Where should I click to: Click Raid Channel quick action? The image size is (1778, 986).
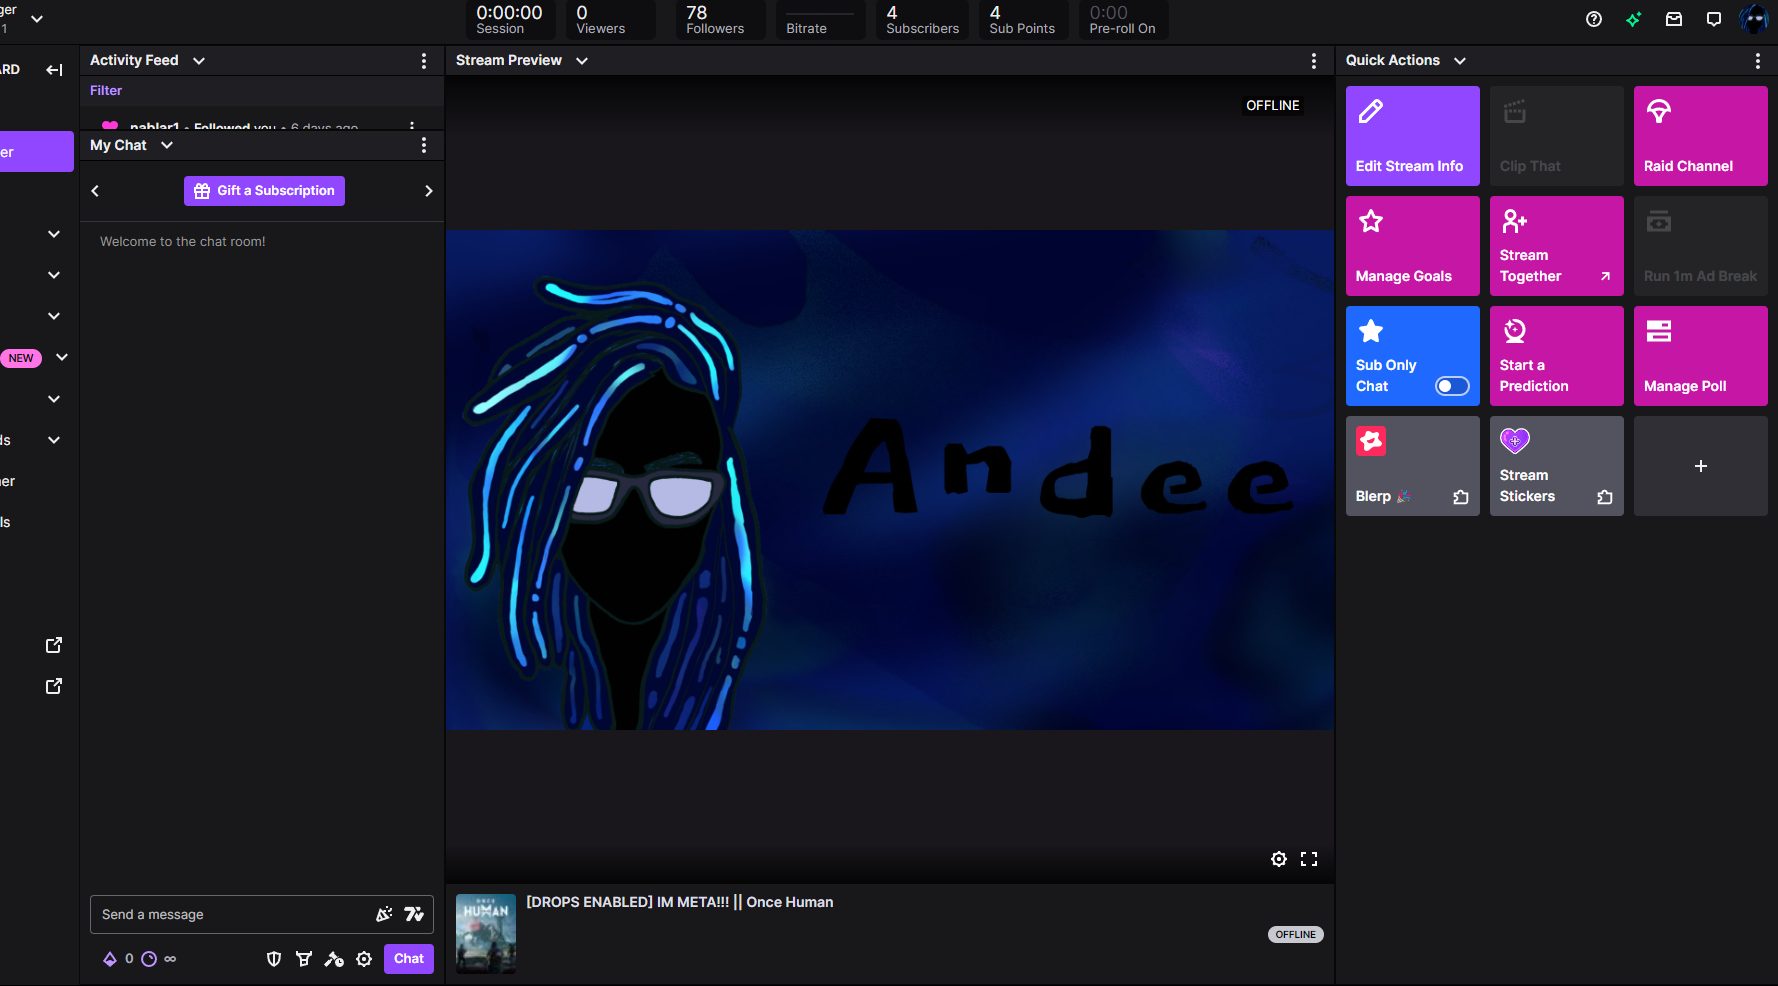click(1701, 136)
